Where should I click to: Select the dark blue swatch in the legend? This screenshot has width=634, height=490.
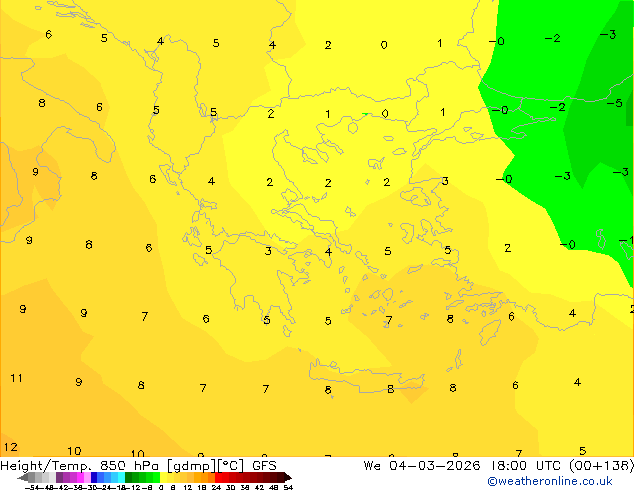click(x=94, y=477)
